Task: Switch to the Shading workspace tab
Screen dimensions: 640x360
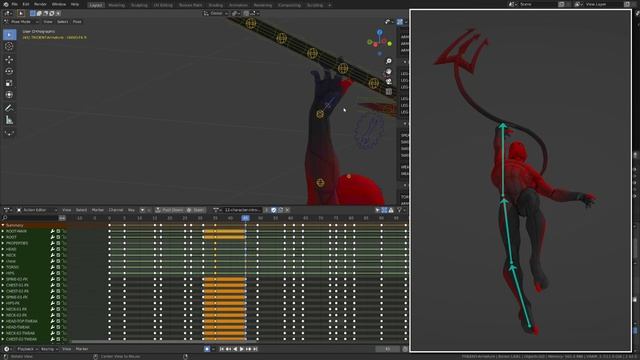Action: click(x=216, y=5)
